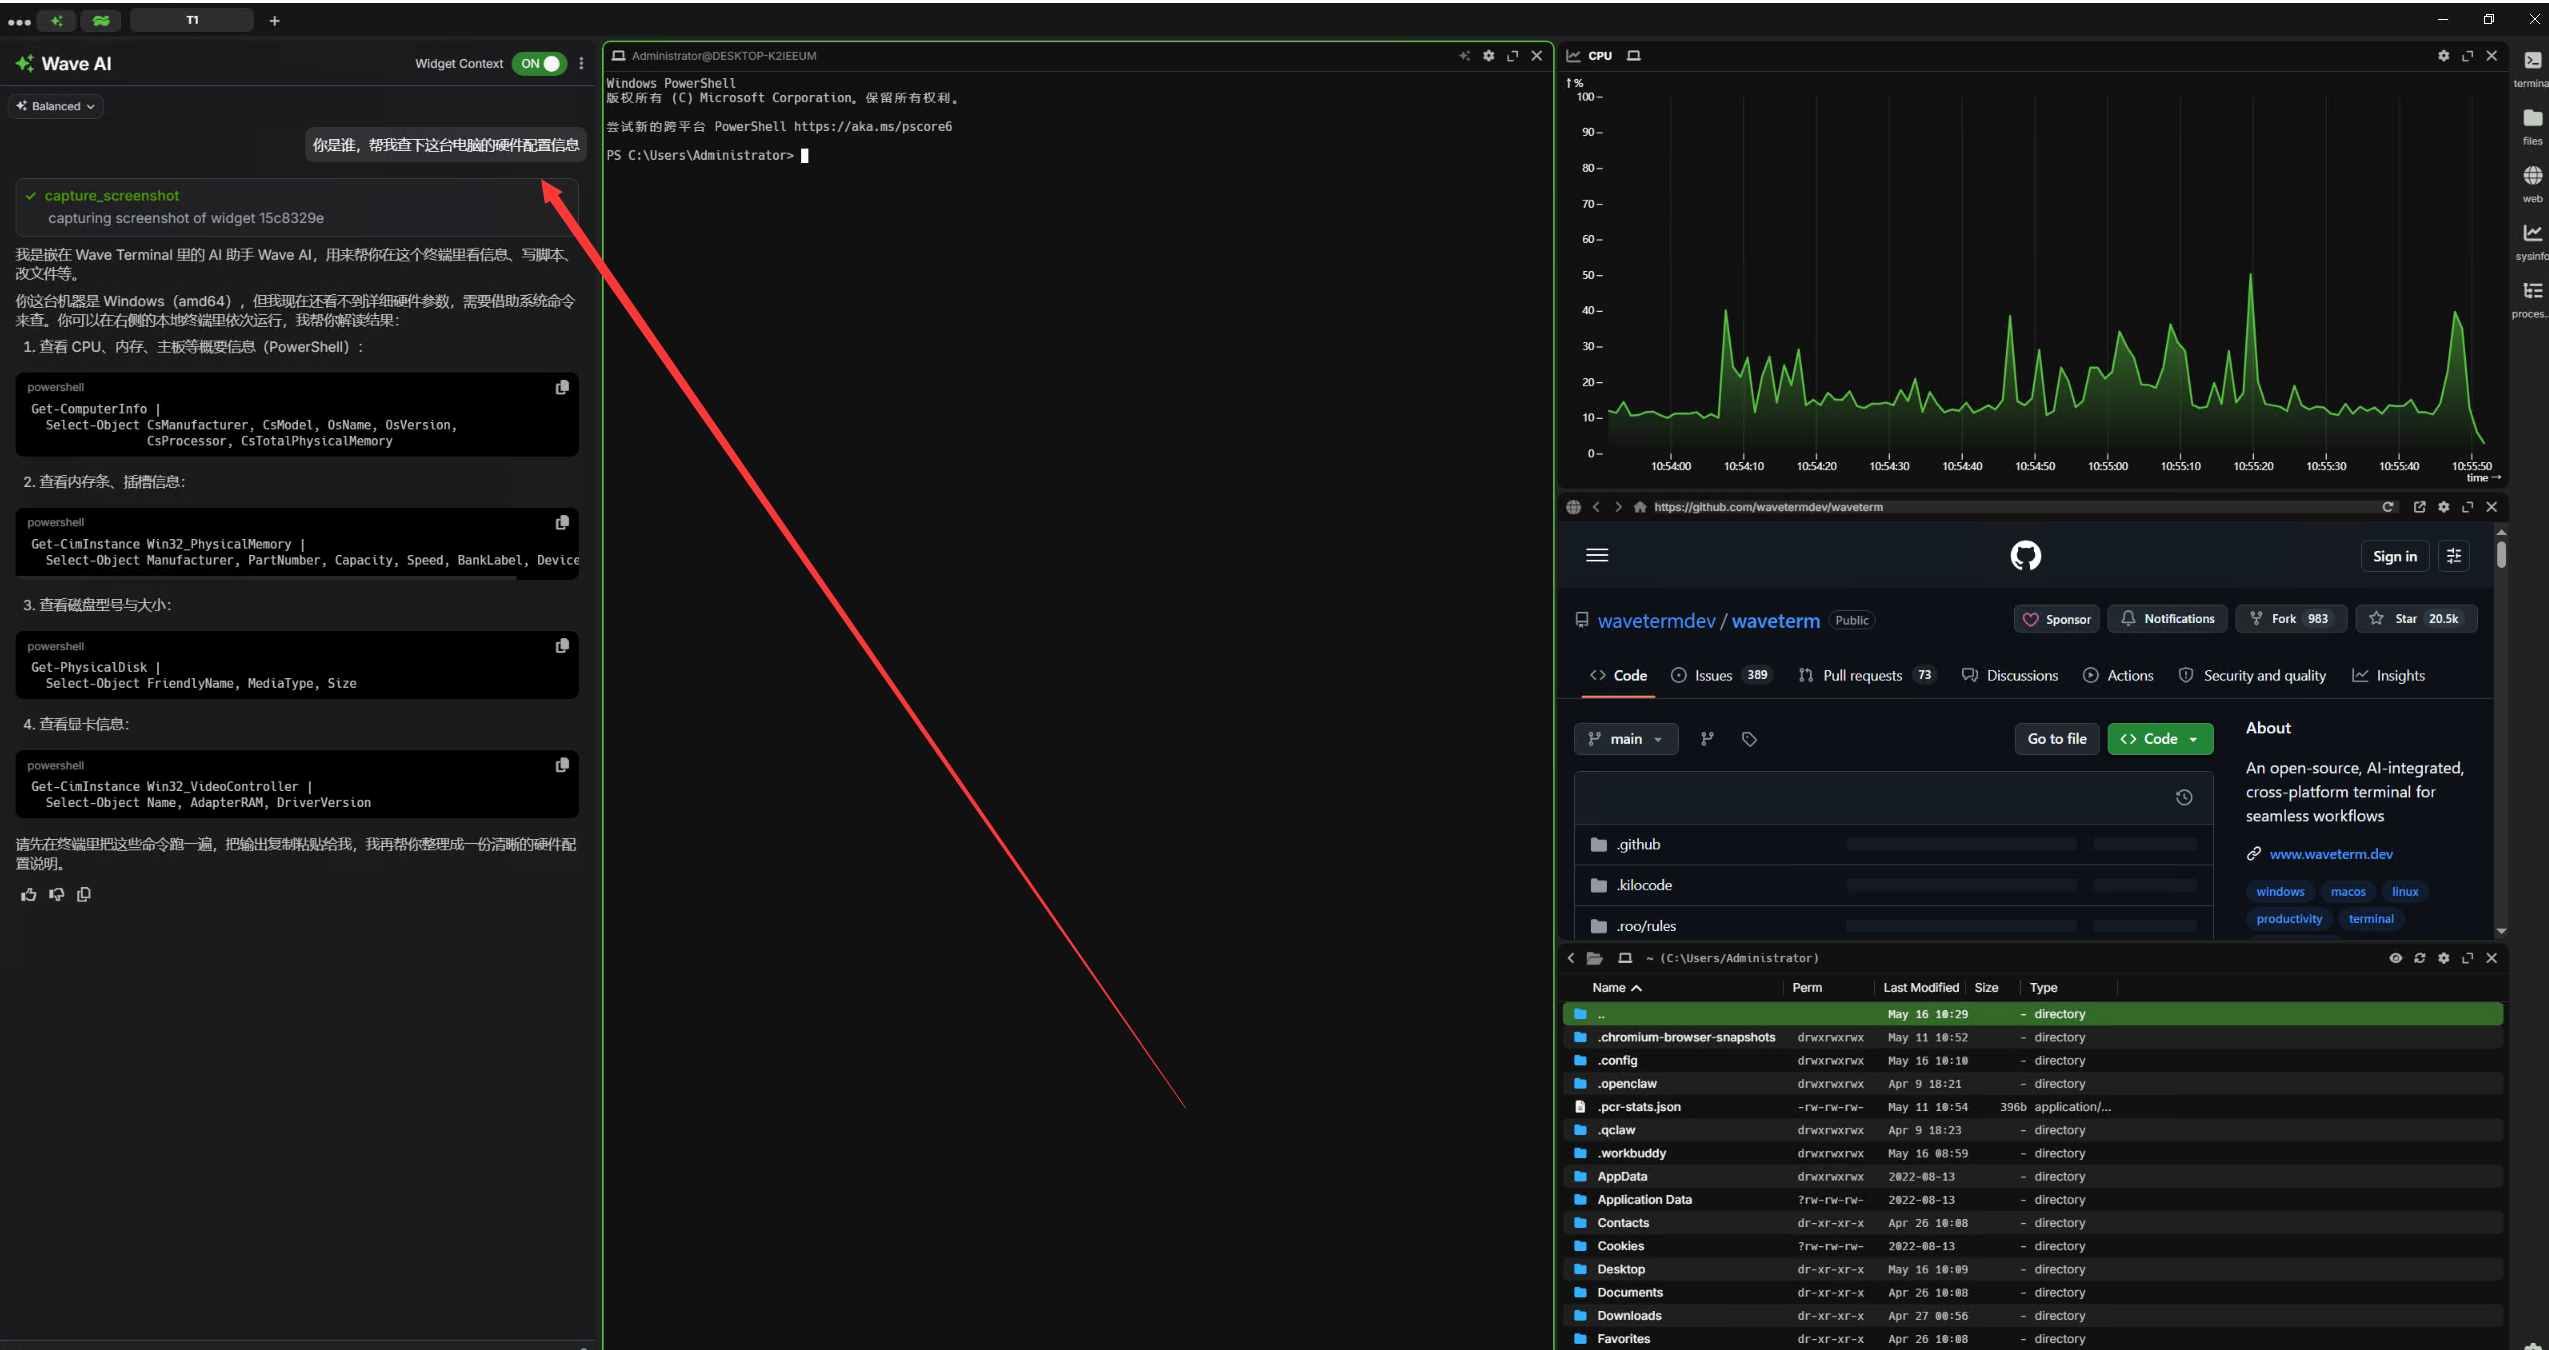The width and height of the screenshot is (2549, 1350).
Task: Click the Go to file button
Action: [2057, 739]
